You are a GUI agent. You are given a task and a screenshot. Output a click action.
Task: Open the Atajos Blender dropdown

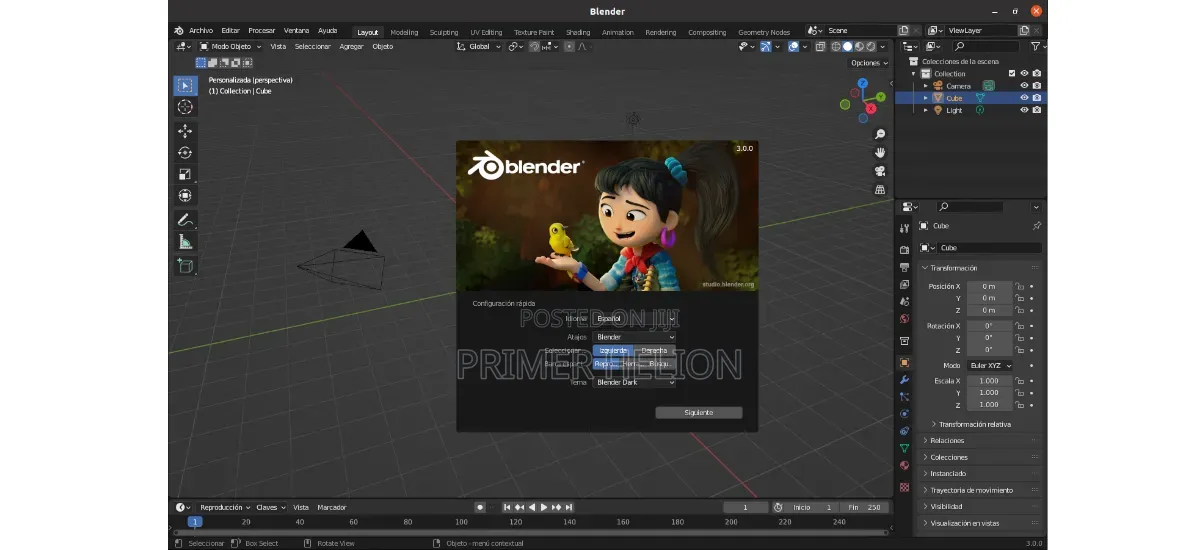[634, 337]
